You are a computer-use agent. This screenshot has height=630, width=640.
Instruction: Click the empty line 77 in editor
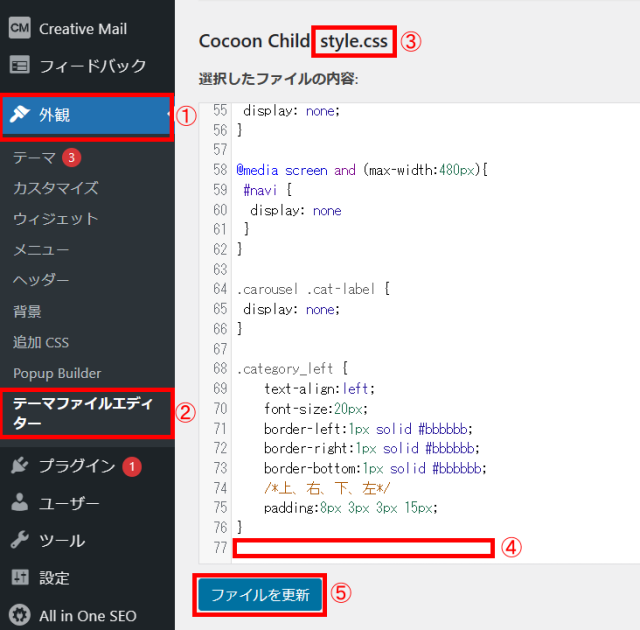point(363,547)
